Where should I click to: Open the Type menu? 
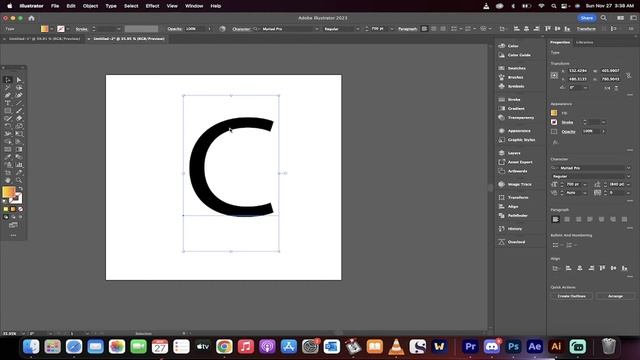111,6
